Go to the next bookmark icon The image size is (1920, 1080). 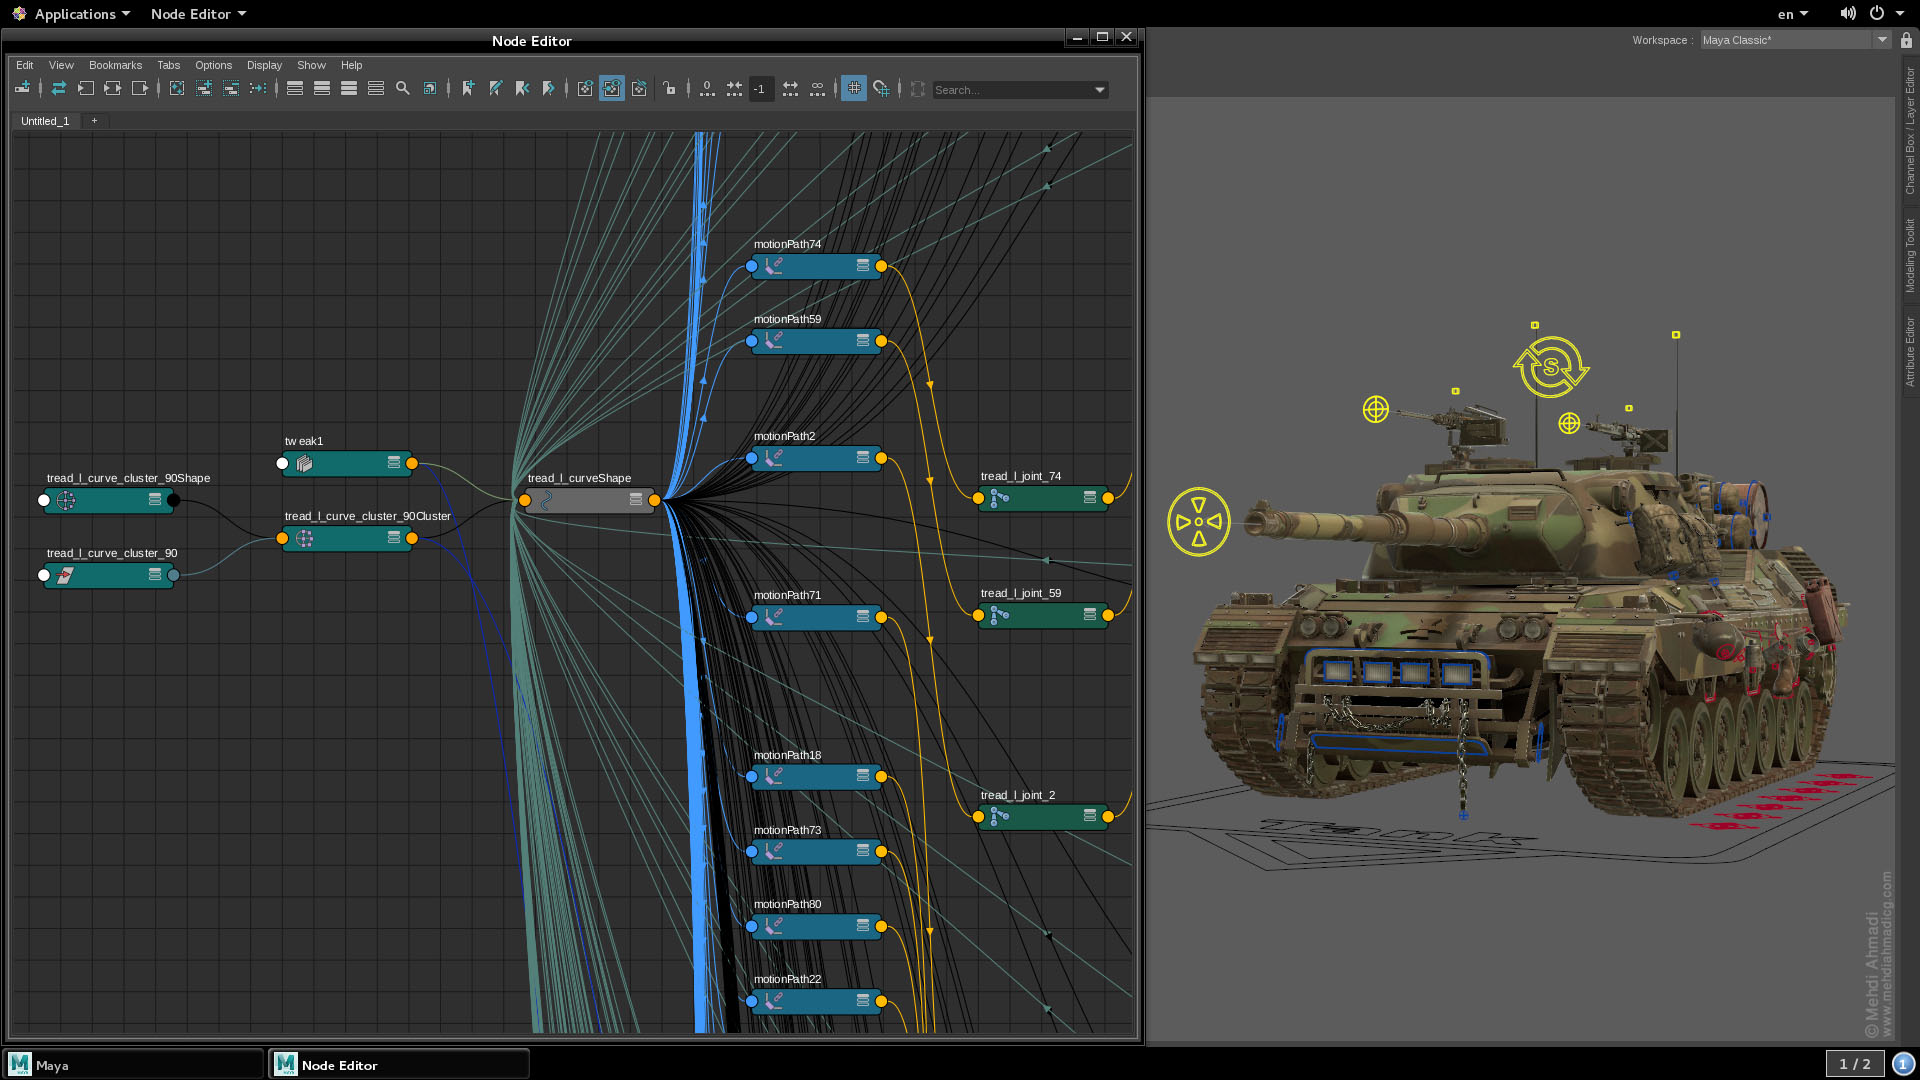(x=549, y=89)
